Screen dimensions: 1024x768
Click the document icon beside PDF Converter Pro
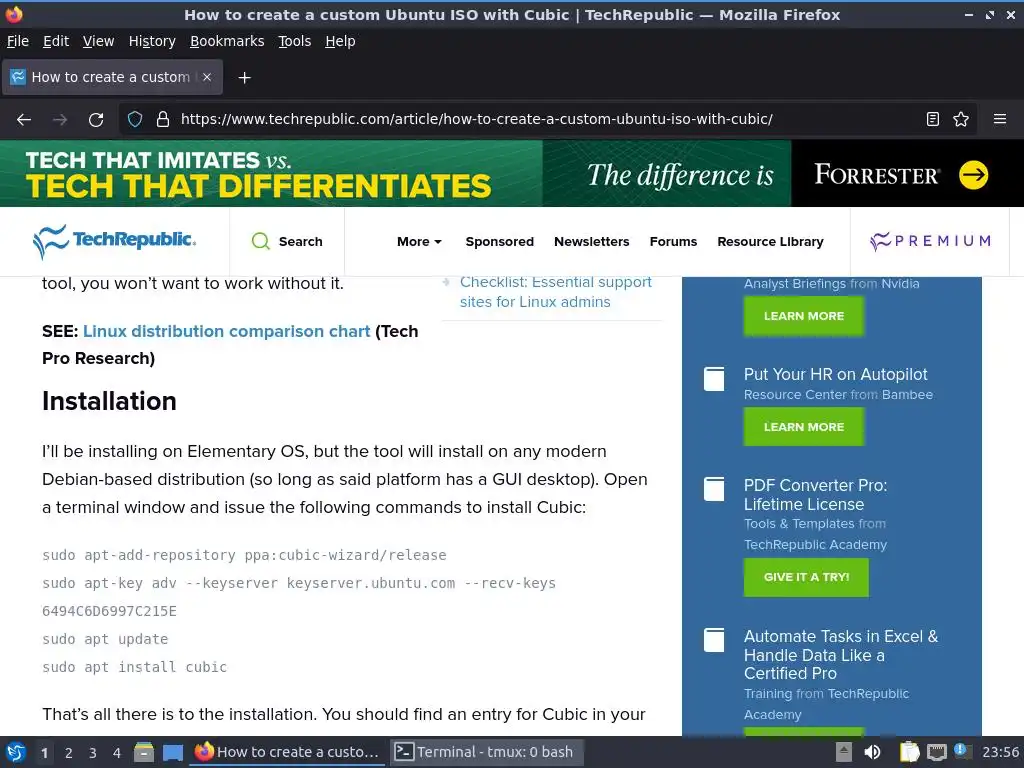(x=714, y=489)
